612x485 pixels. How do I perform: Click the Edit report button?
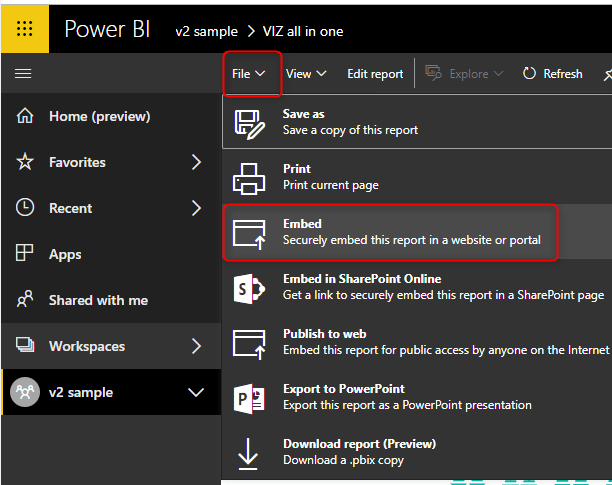click(375, 74)
